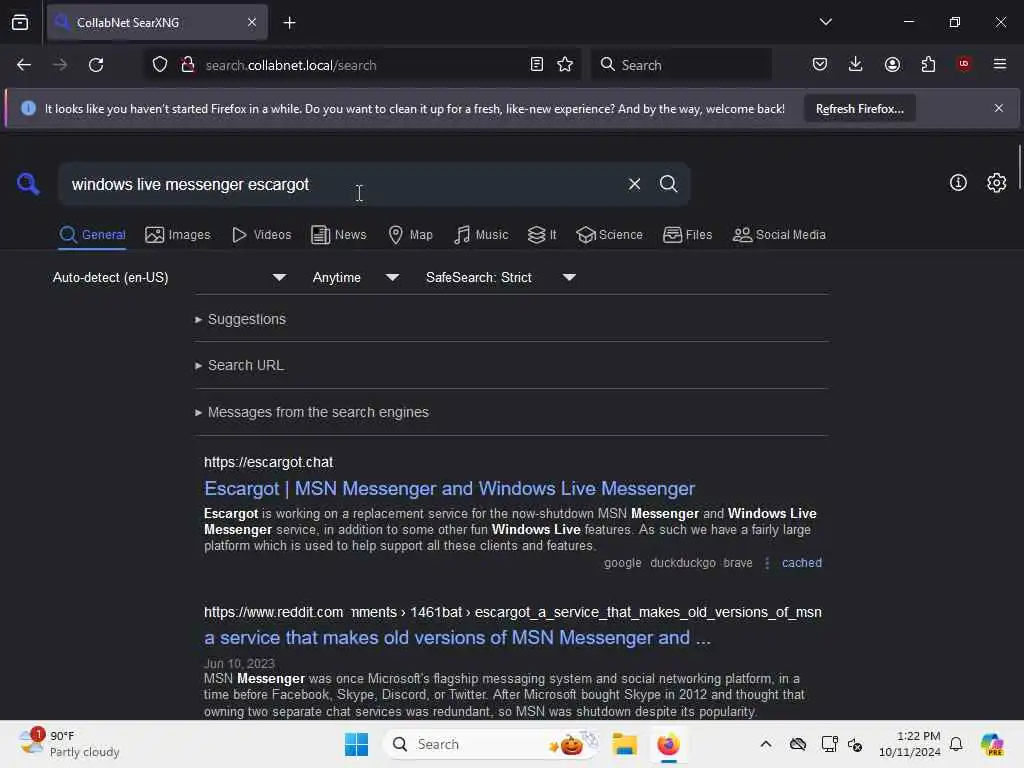Switch to Science category

coord(609,235)
